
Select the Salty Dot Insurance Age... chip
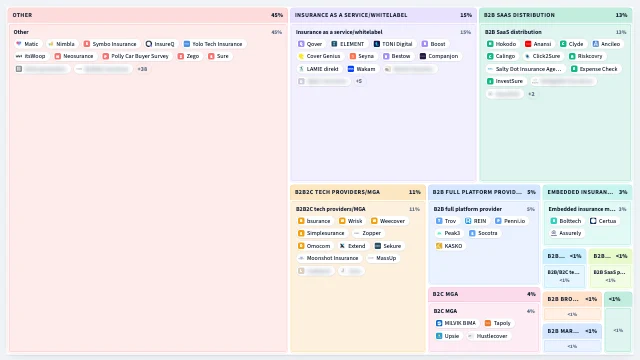(x=524, y=69)
